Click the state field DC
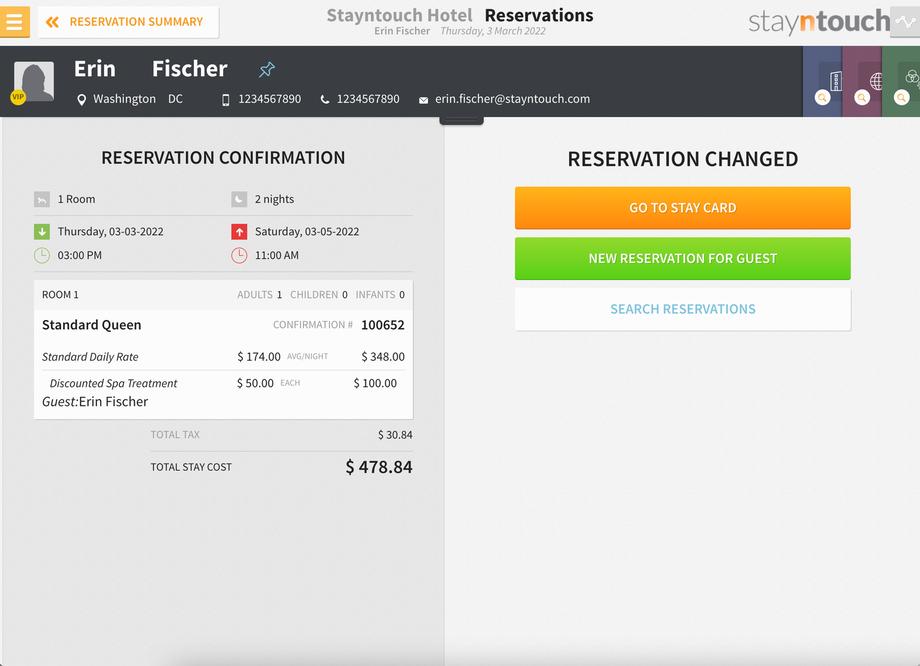This screenshot has width=920, height=666. click(x=175, y=99)
